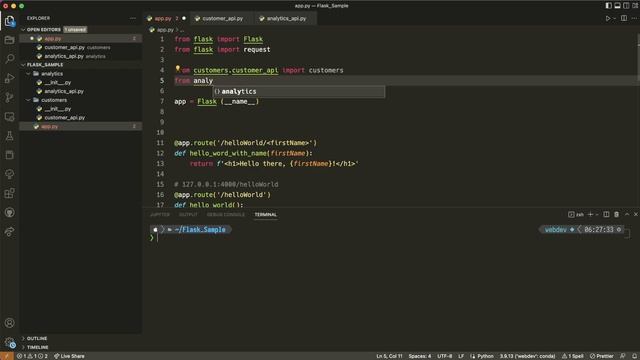Open the Accounts menu icon

9,323
